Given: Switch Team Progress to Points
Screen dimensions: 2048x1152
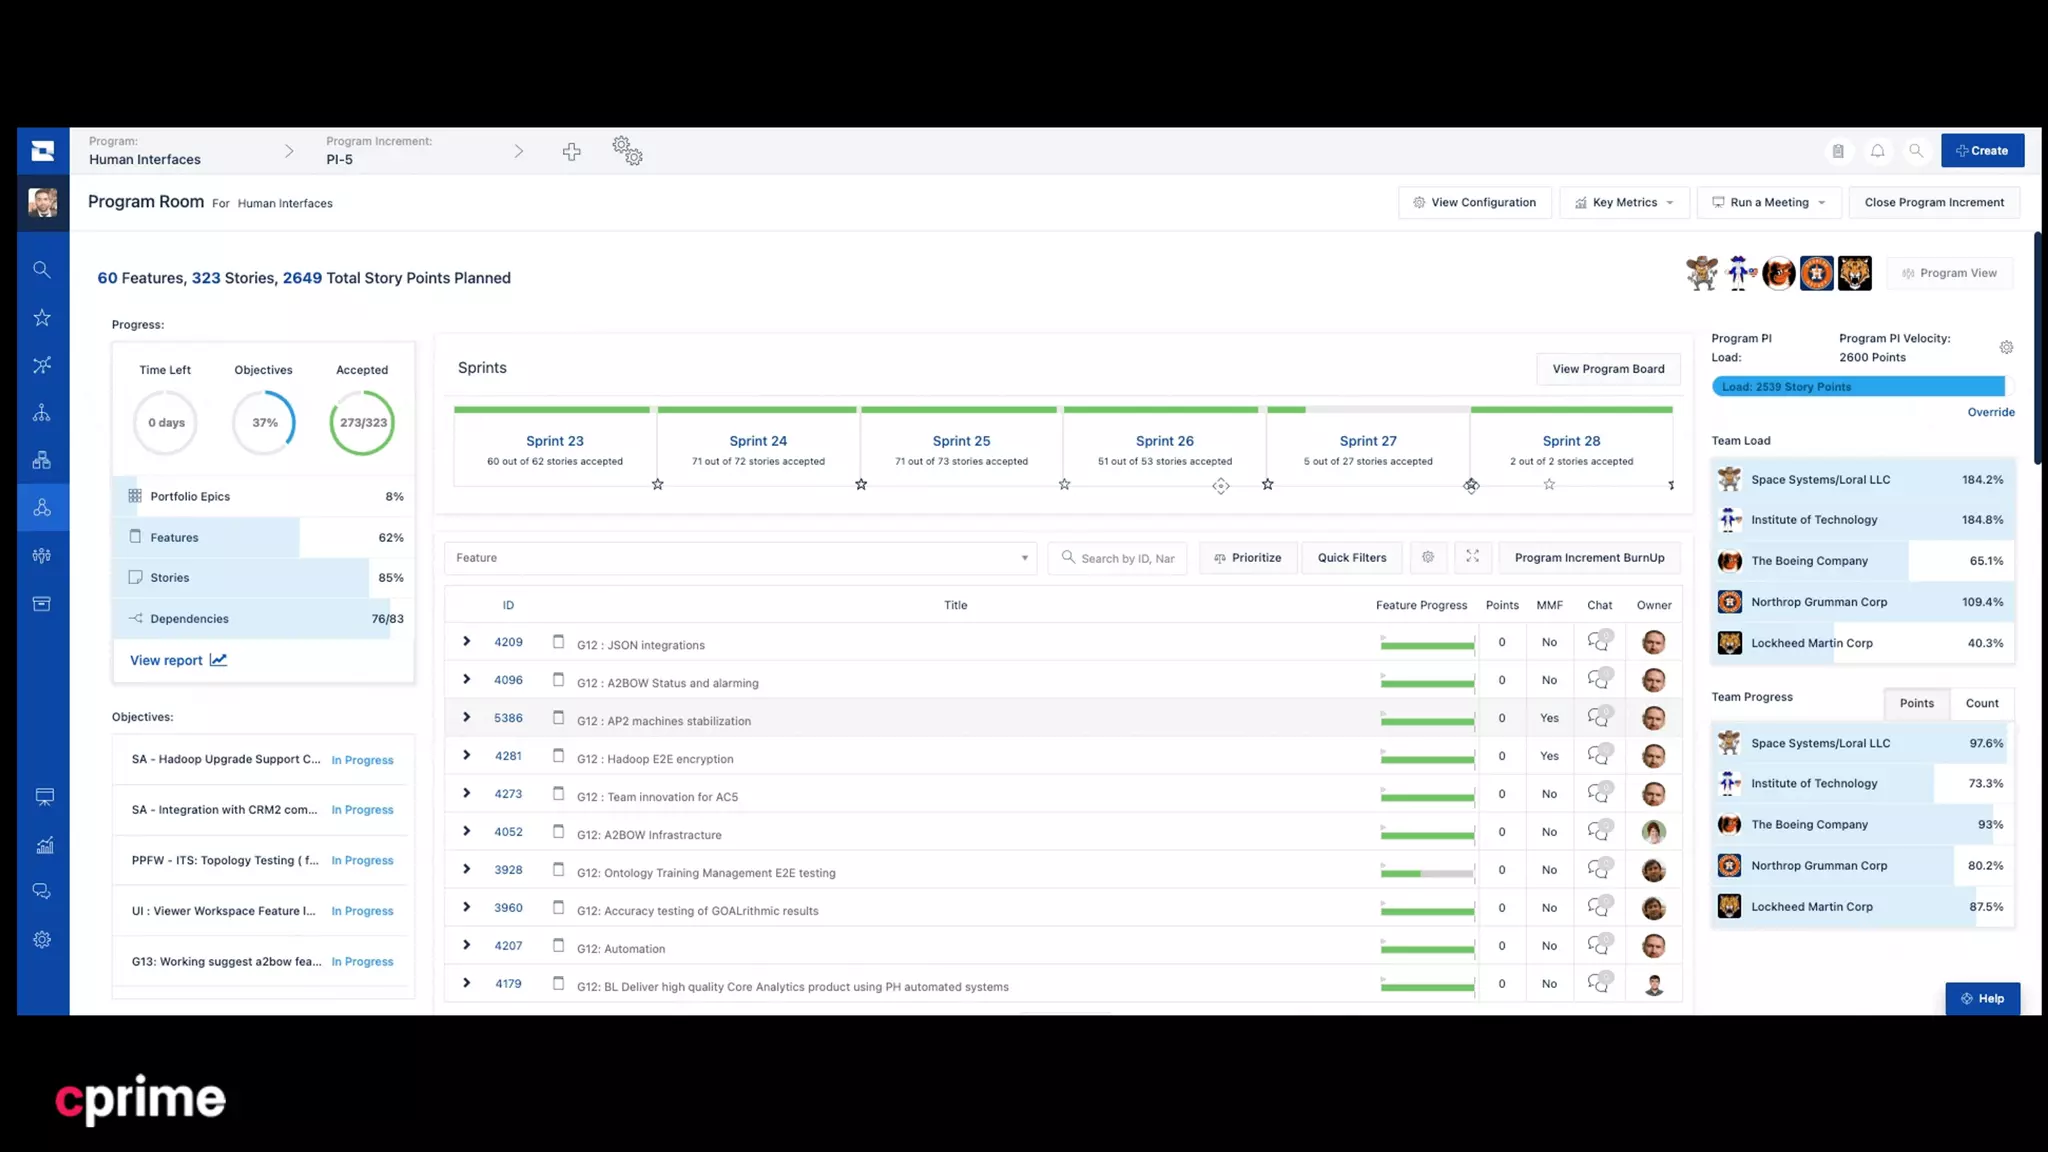Looking at the screenshot, I should click(1916, 703).
